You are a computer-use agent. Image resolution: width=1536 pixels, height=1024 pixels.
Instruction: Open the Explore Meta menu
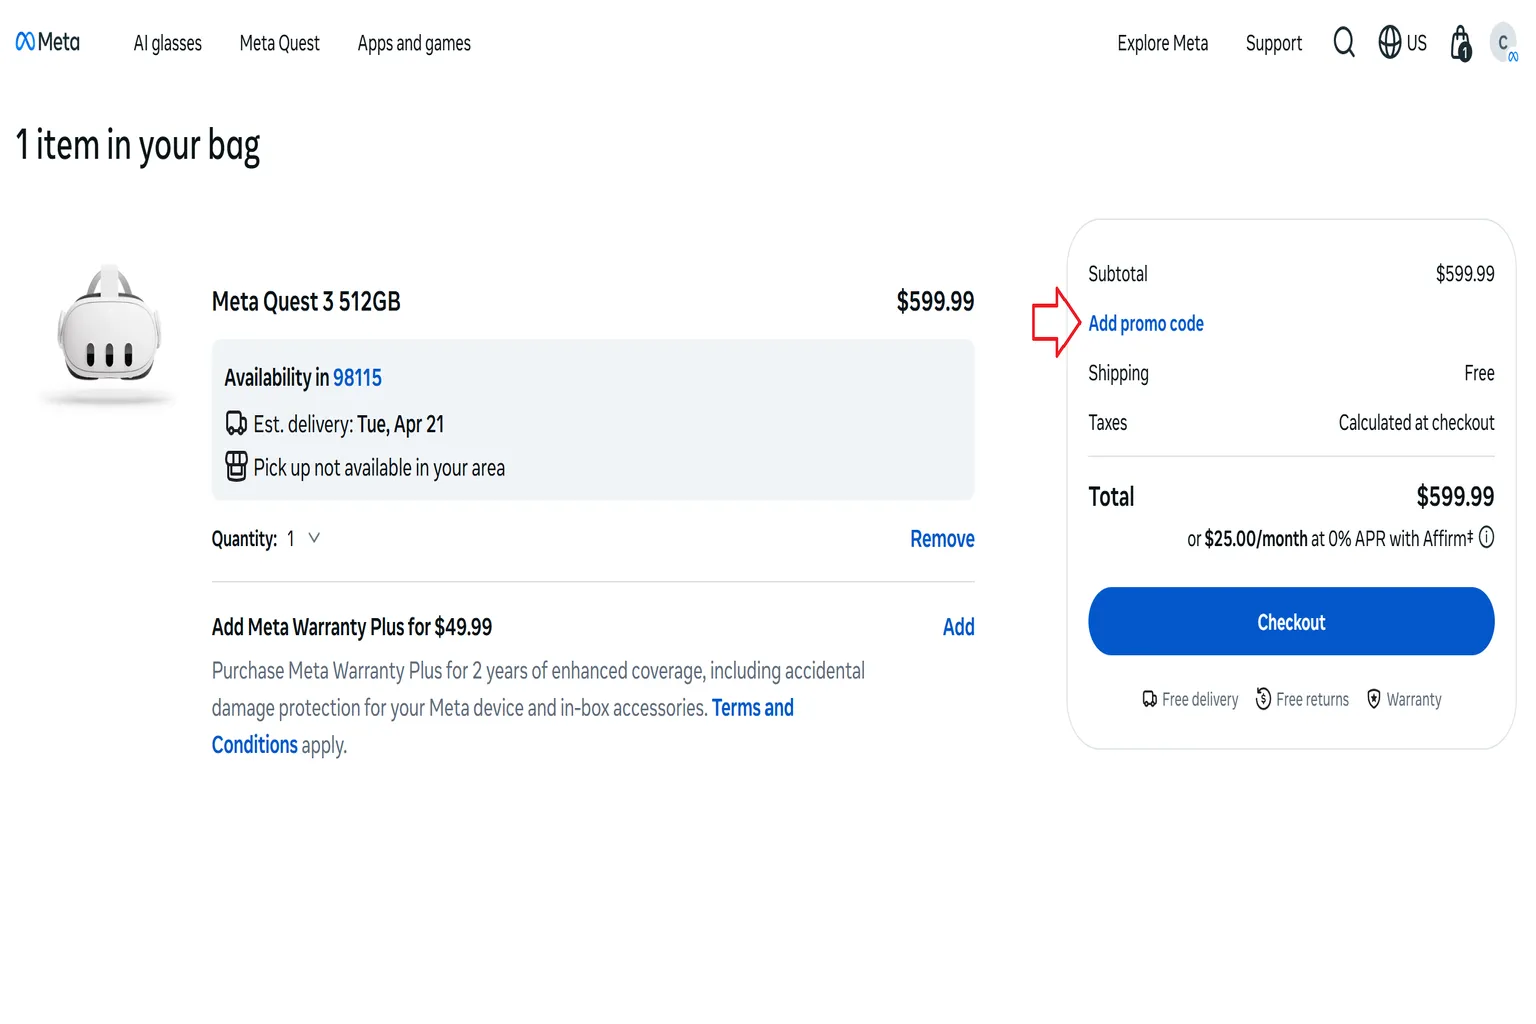1163,43
